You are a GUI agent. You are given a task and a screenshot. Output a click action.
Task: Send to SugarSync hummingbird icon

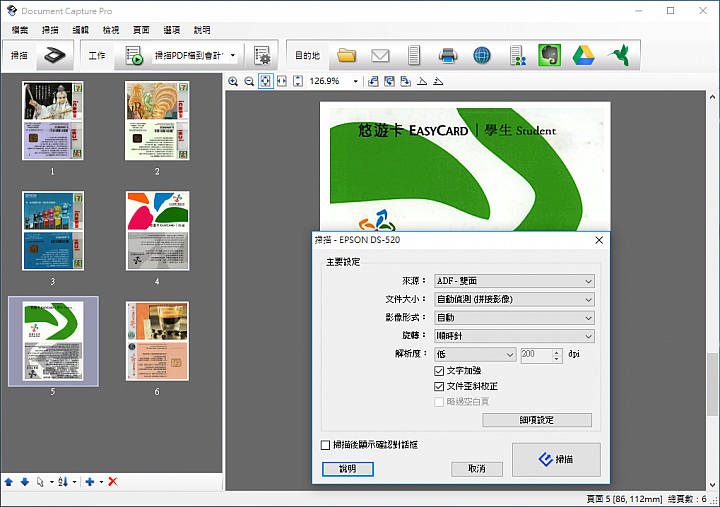pyautogui.click(x=618, y=55)
